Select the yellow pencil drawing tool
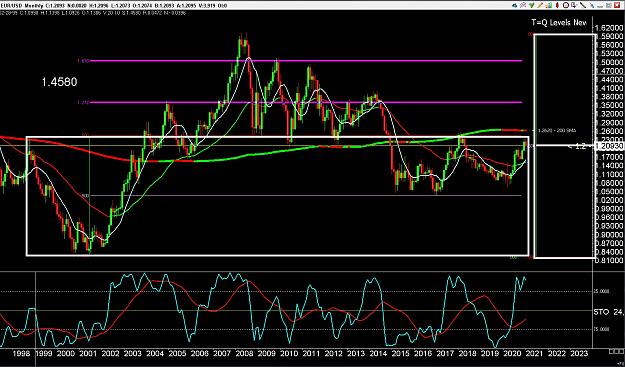The width and height of the screenshot is (625, 367). (540, 5)
